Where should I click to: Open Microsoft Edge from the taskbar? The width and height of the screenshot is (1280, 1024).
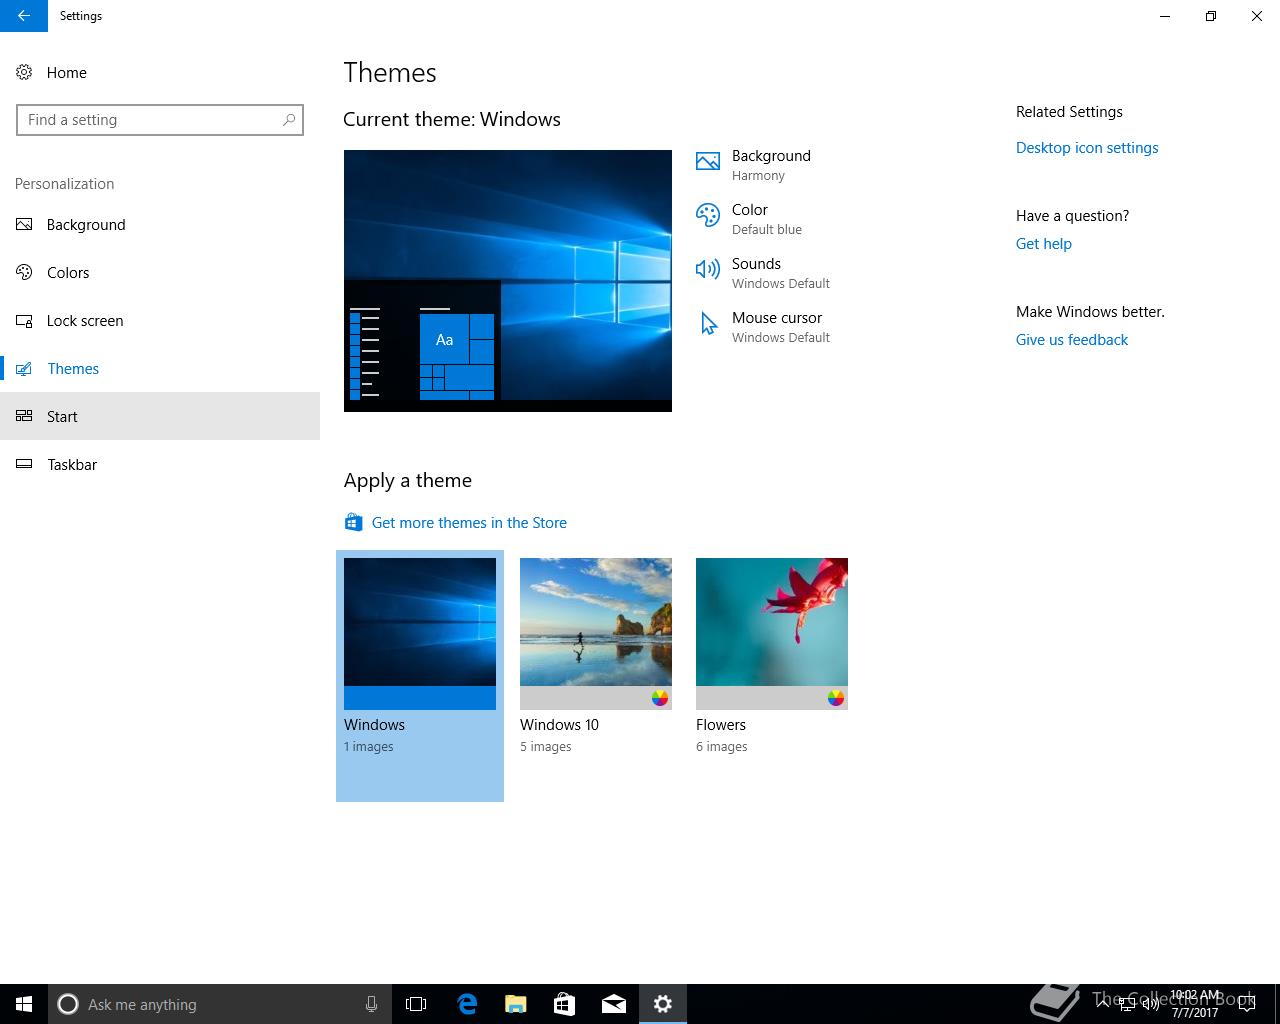click(x=467, y=1004)
